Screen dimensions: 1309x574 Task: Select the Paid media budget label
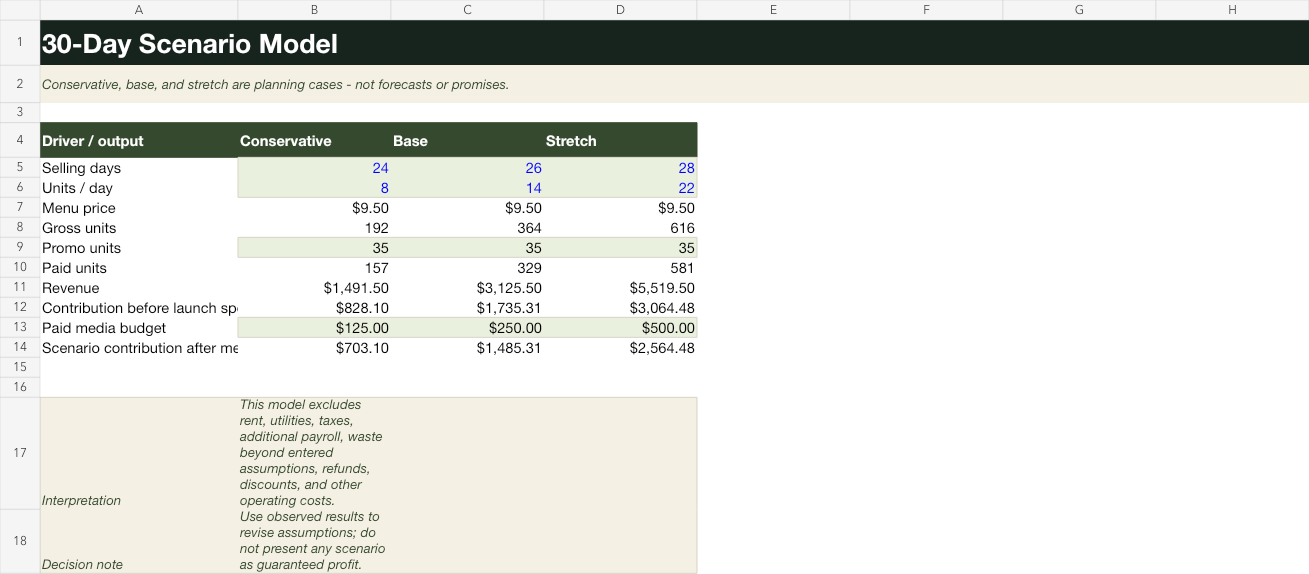(139, 328)
